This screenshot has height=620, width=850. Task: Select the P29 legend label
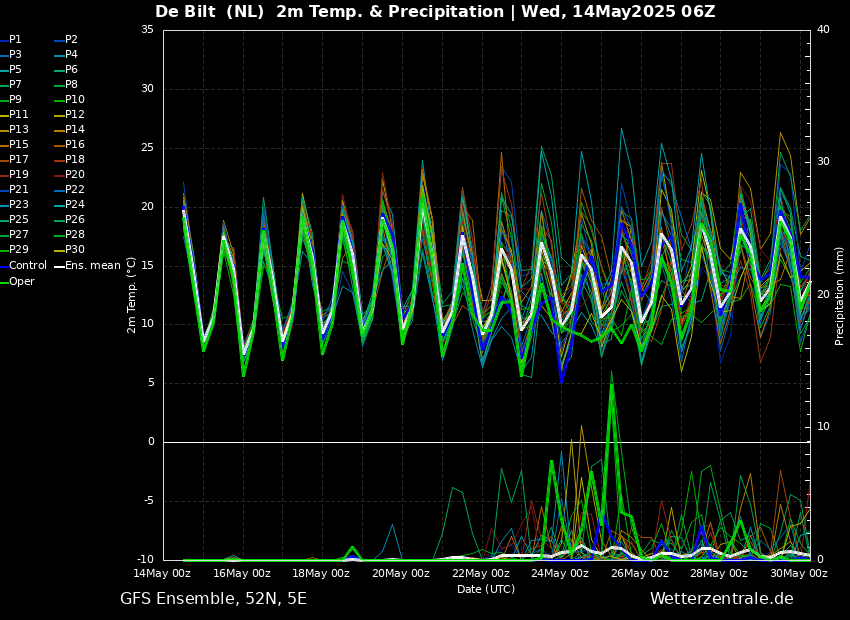coord(18,250)
